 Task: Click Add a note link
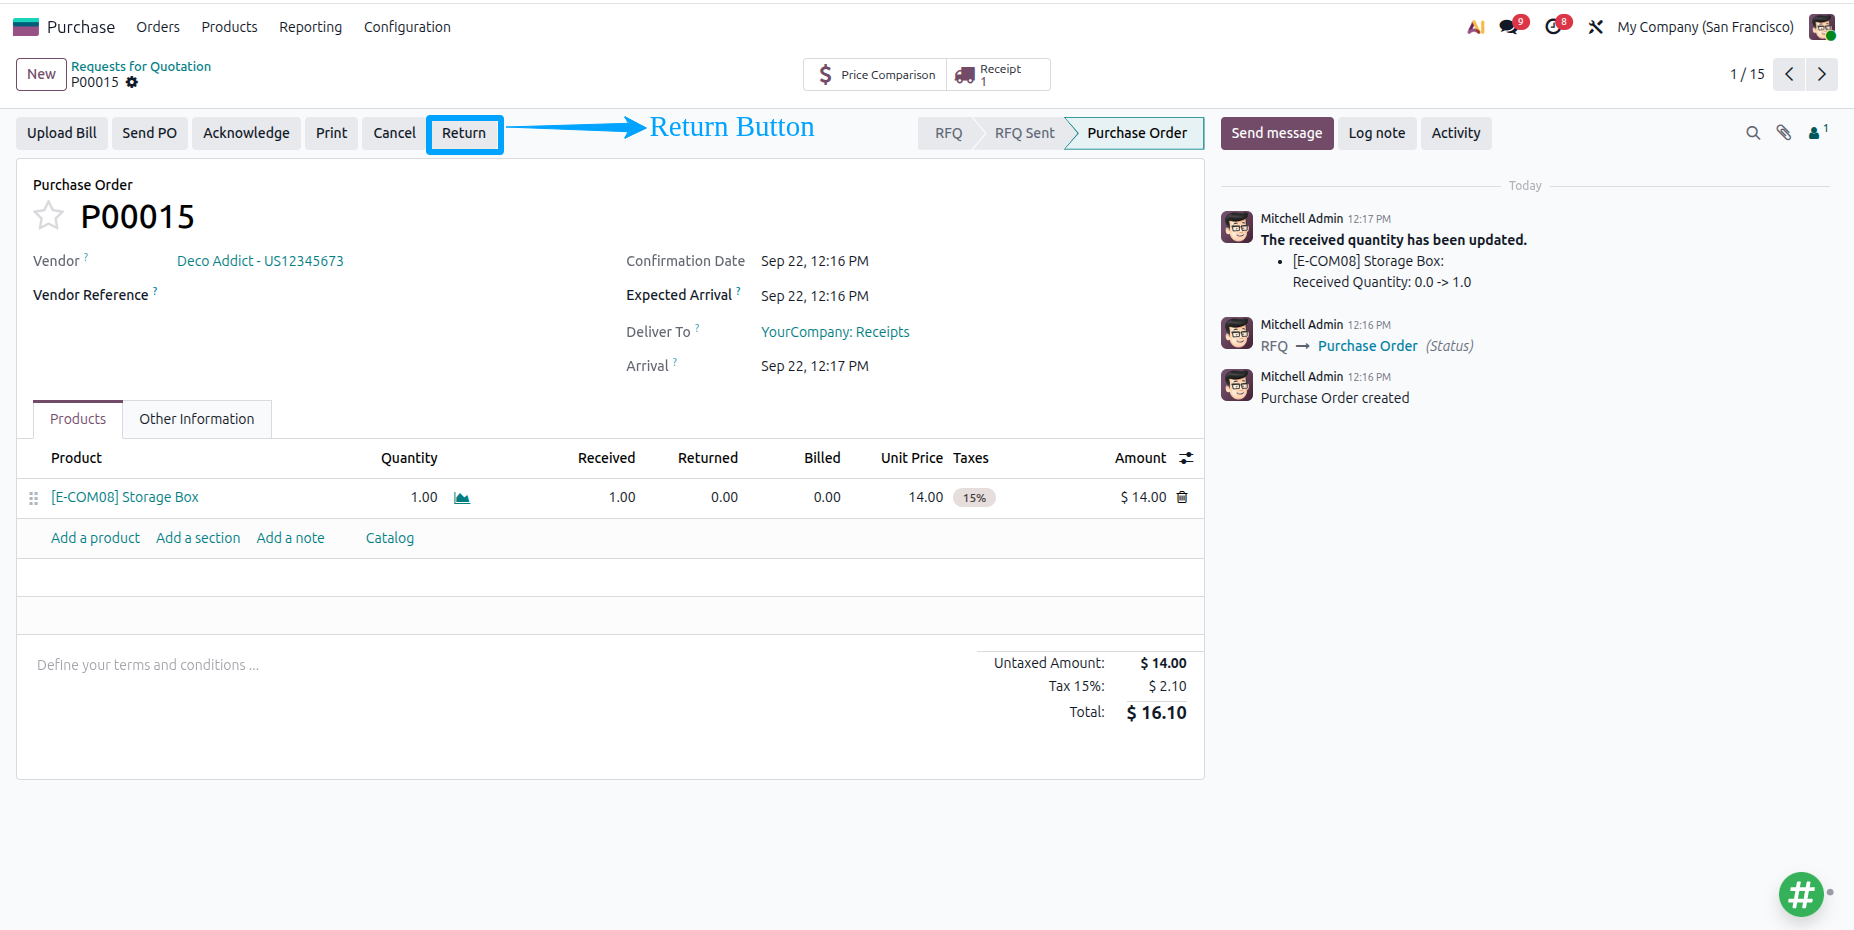point(290,538)
